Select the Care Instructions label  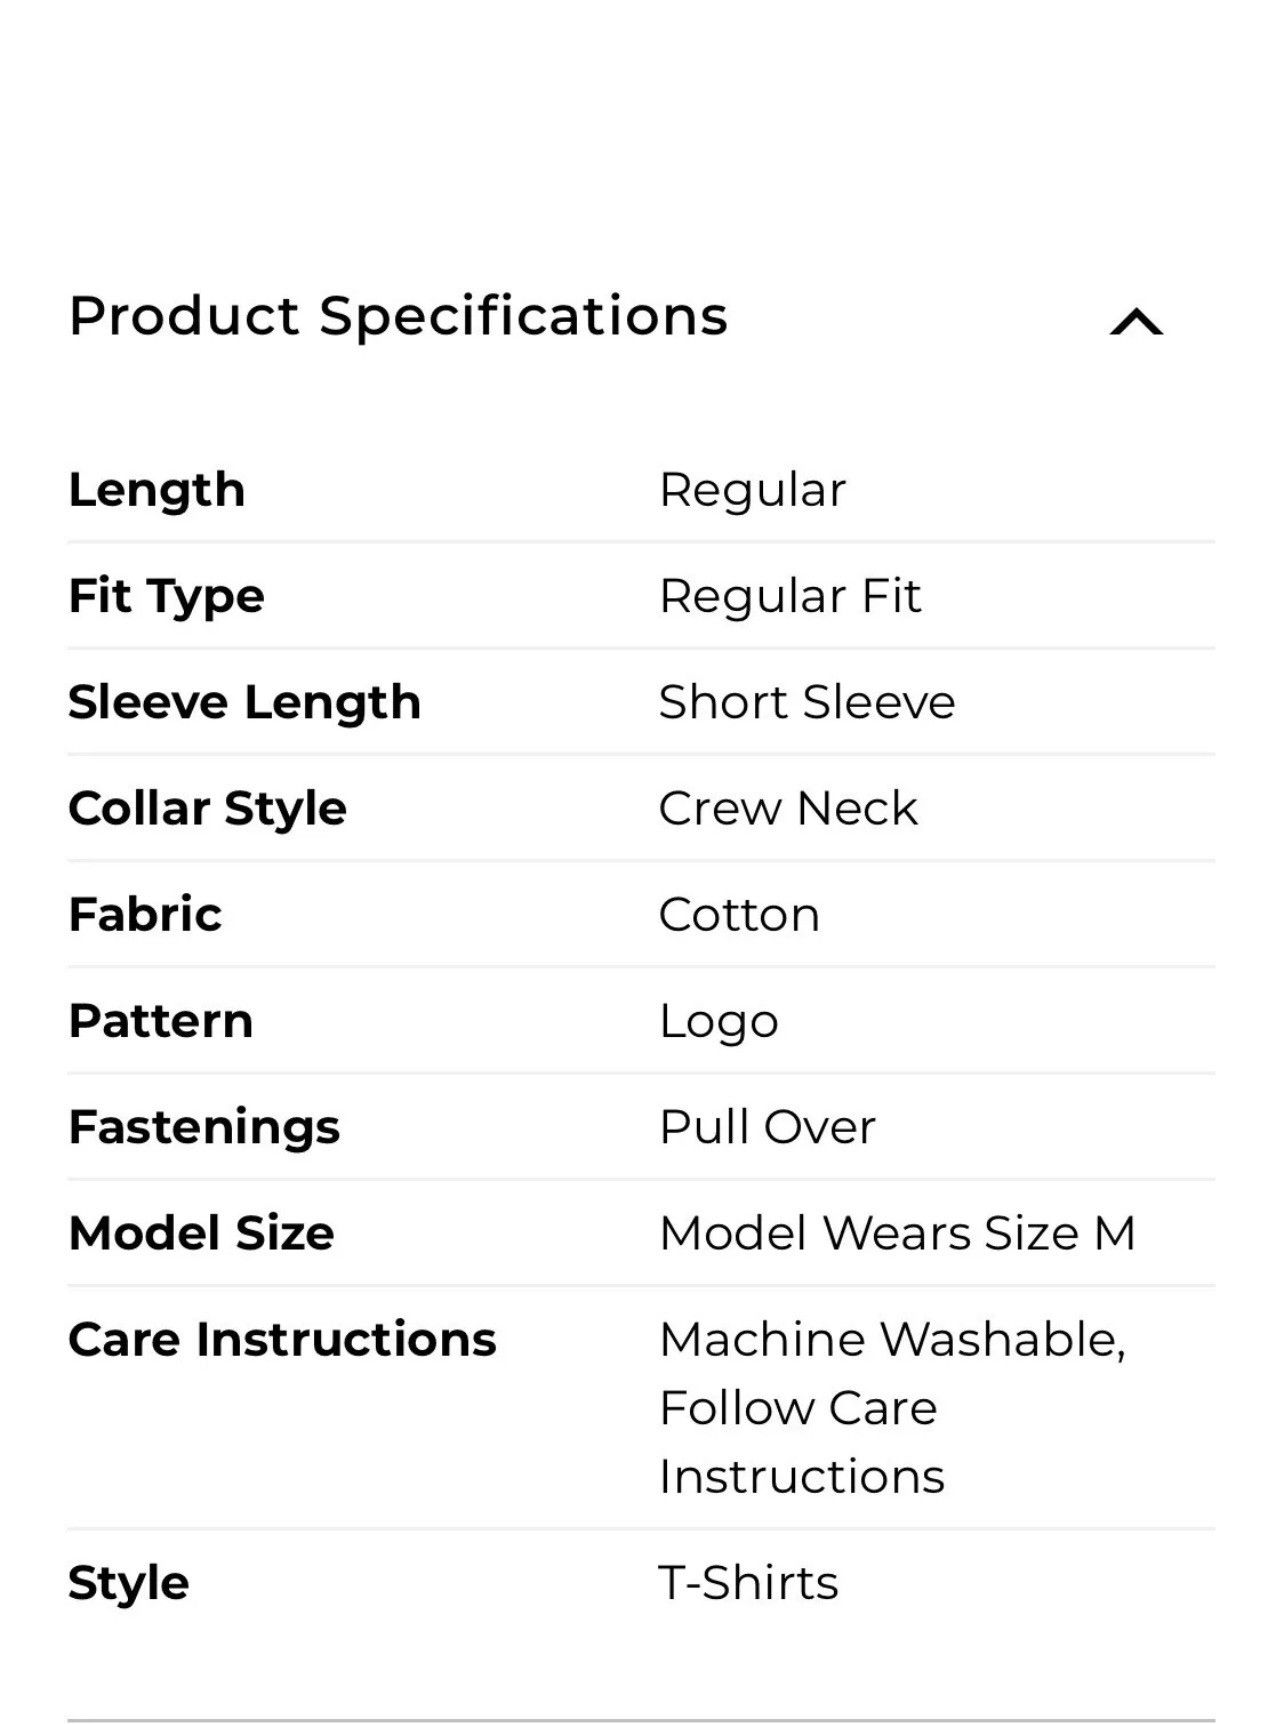pyautogui.click(x=282, y=1339)
